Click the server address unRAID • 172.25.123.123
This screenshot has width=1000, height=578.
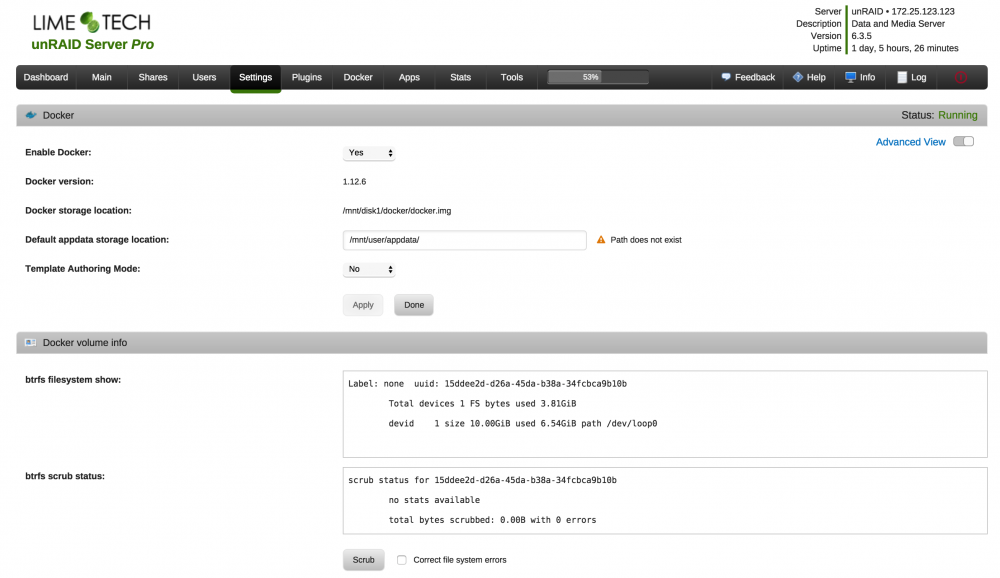pos(903,11)
